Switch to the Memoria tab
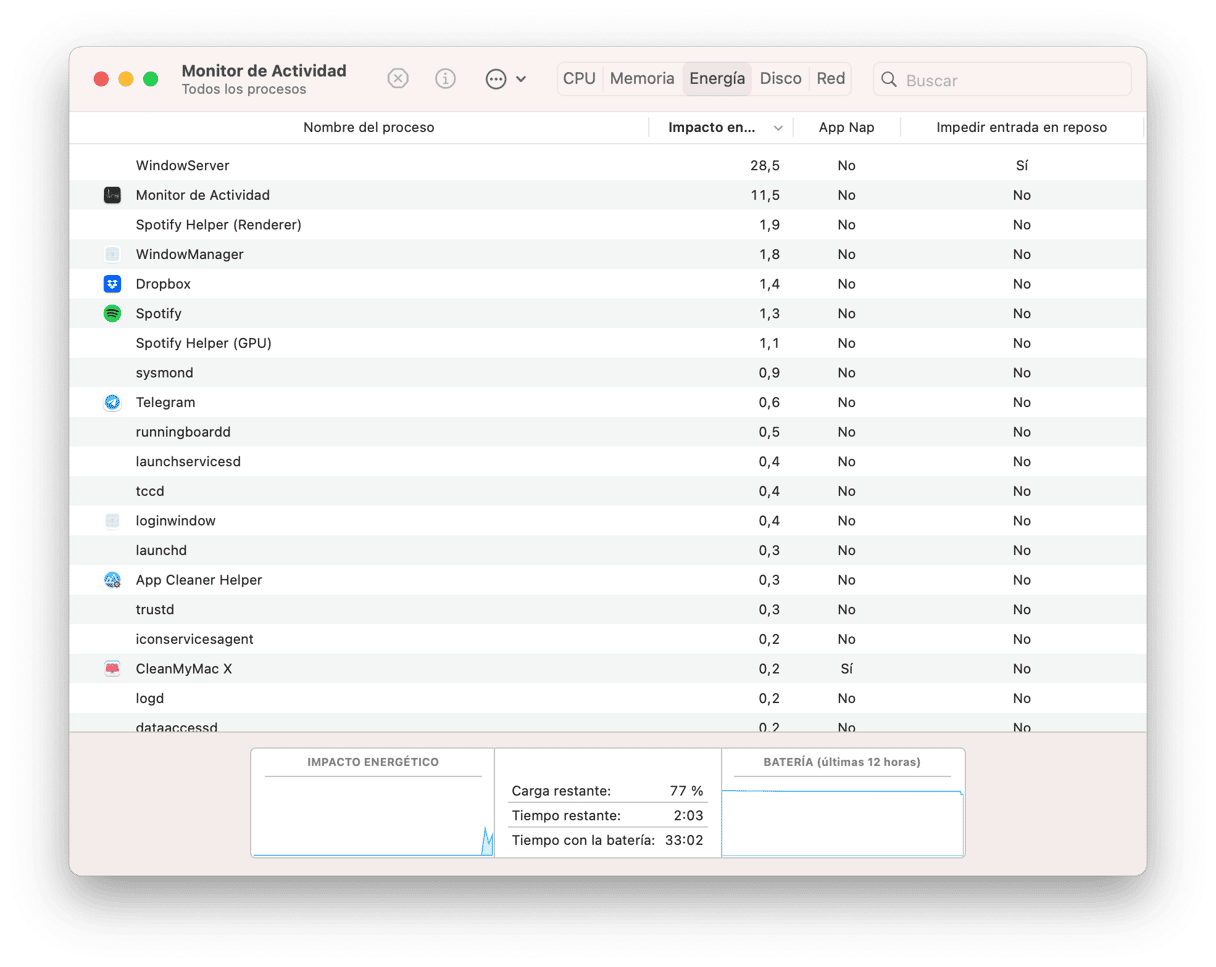1216x967 pixels. (642, 79)
